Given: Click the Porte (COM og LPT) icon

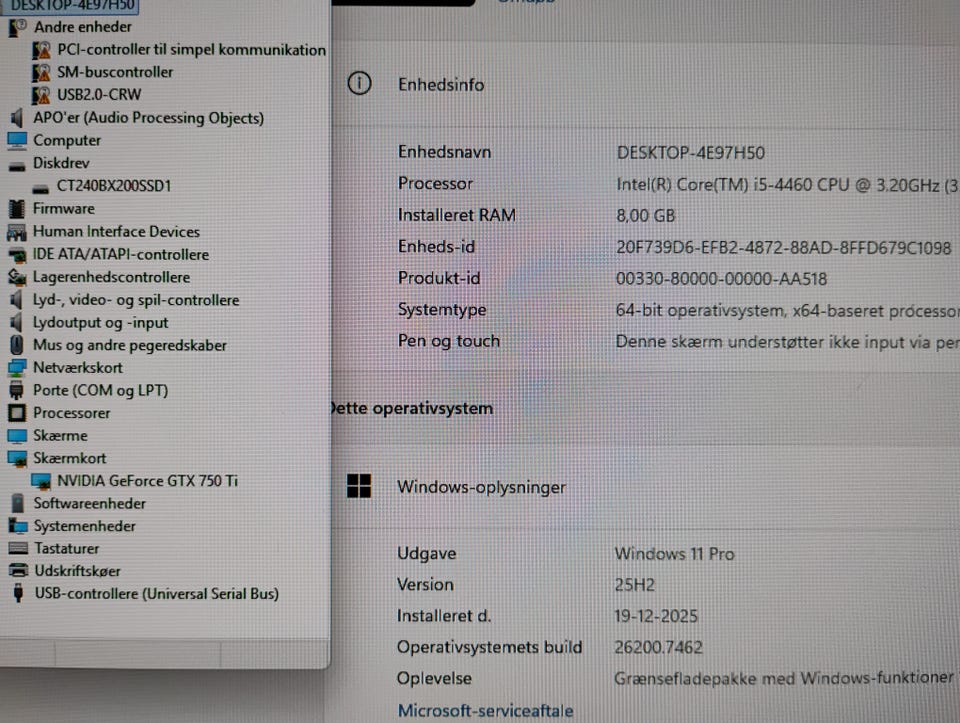Looking at the screenshot, I should pyautogui.click(x=17, y=391).
